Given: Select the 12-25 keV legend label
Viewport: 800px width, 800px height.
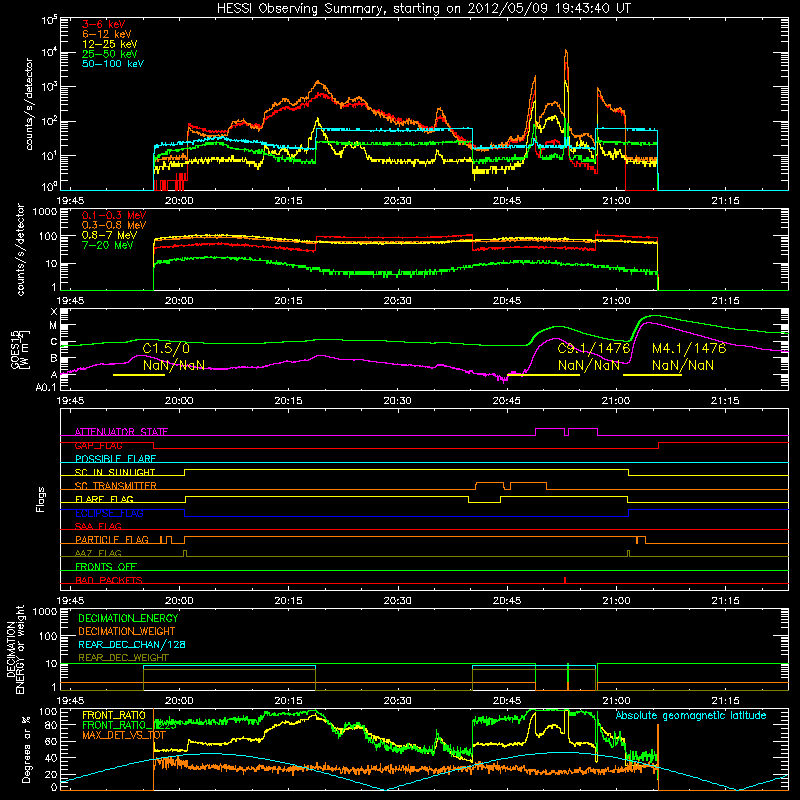Looking at the screenshot, I should pos(110,44).
